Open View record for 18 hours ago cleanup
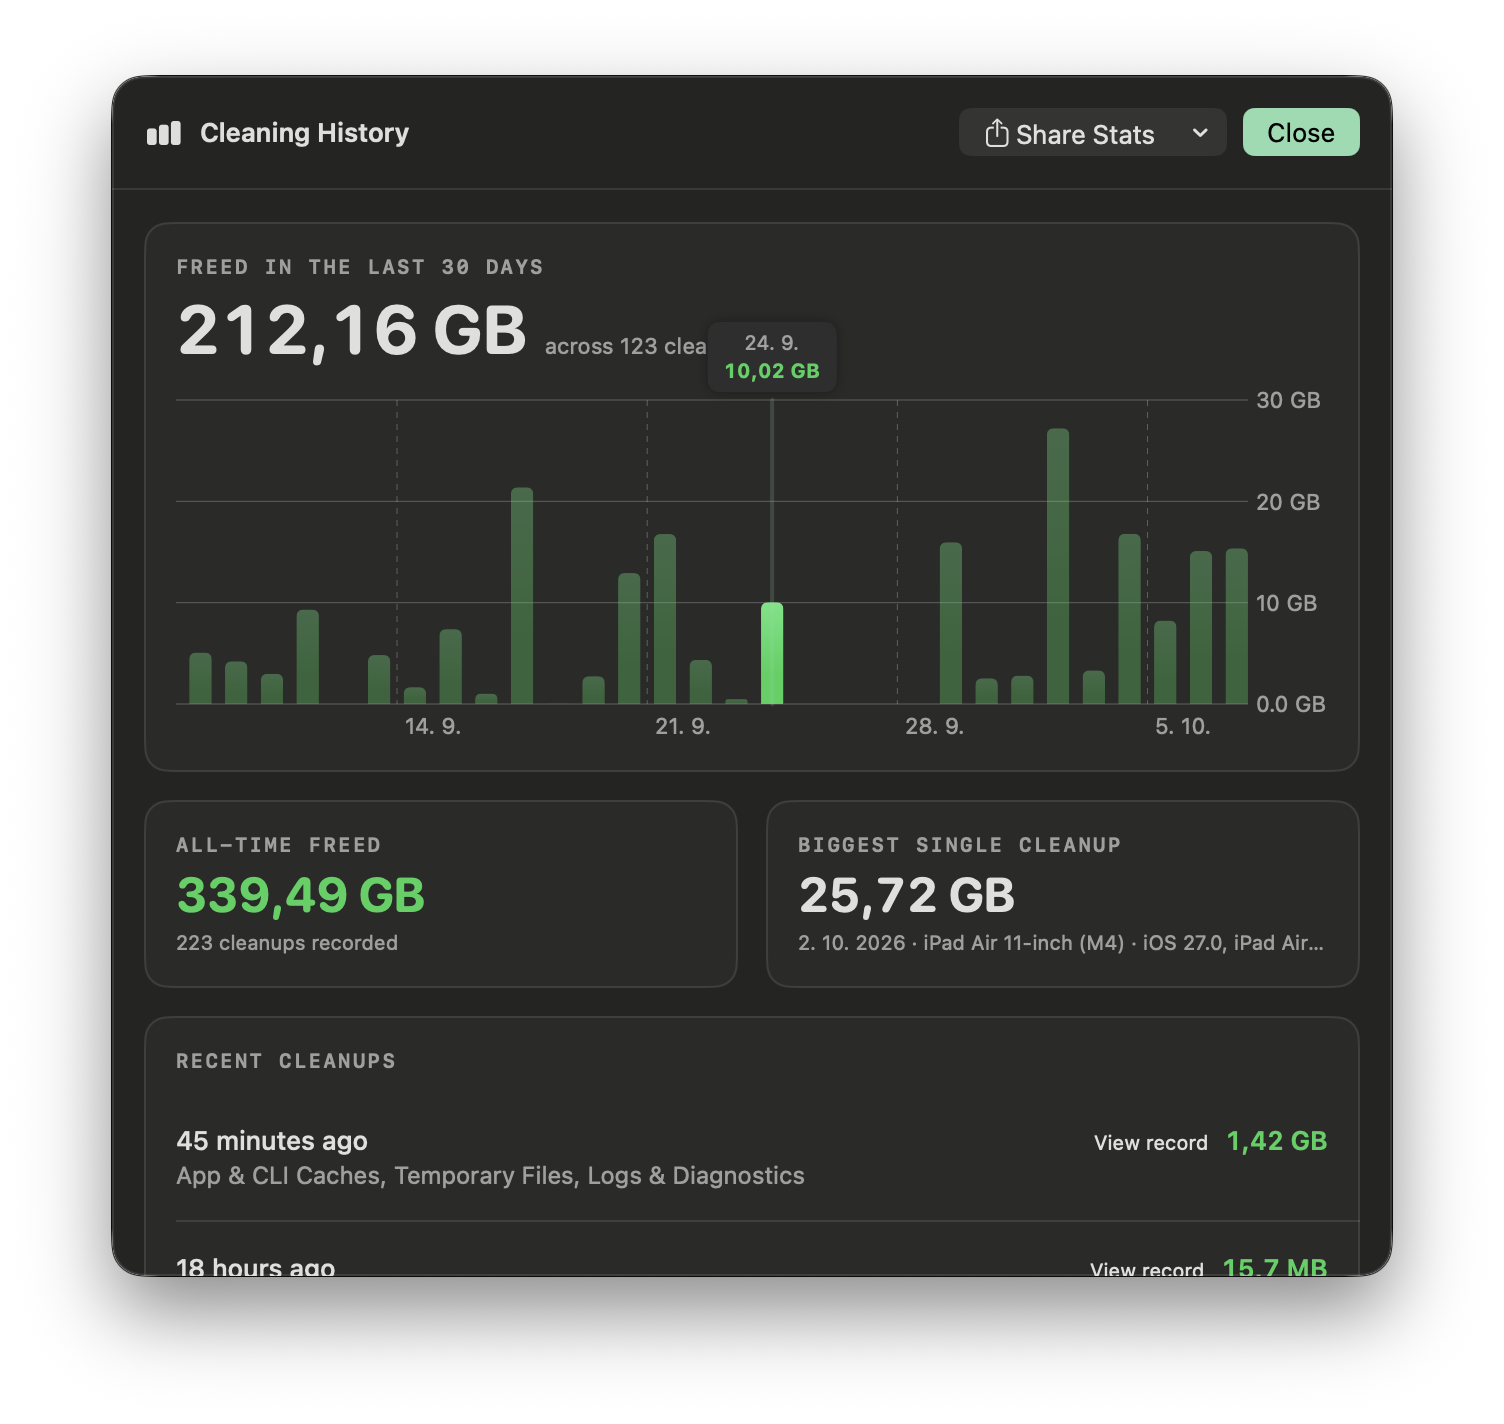1504x1424 pixels. [x=1147, y=1268]
